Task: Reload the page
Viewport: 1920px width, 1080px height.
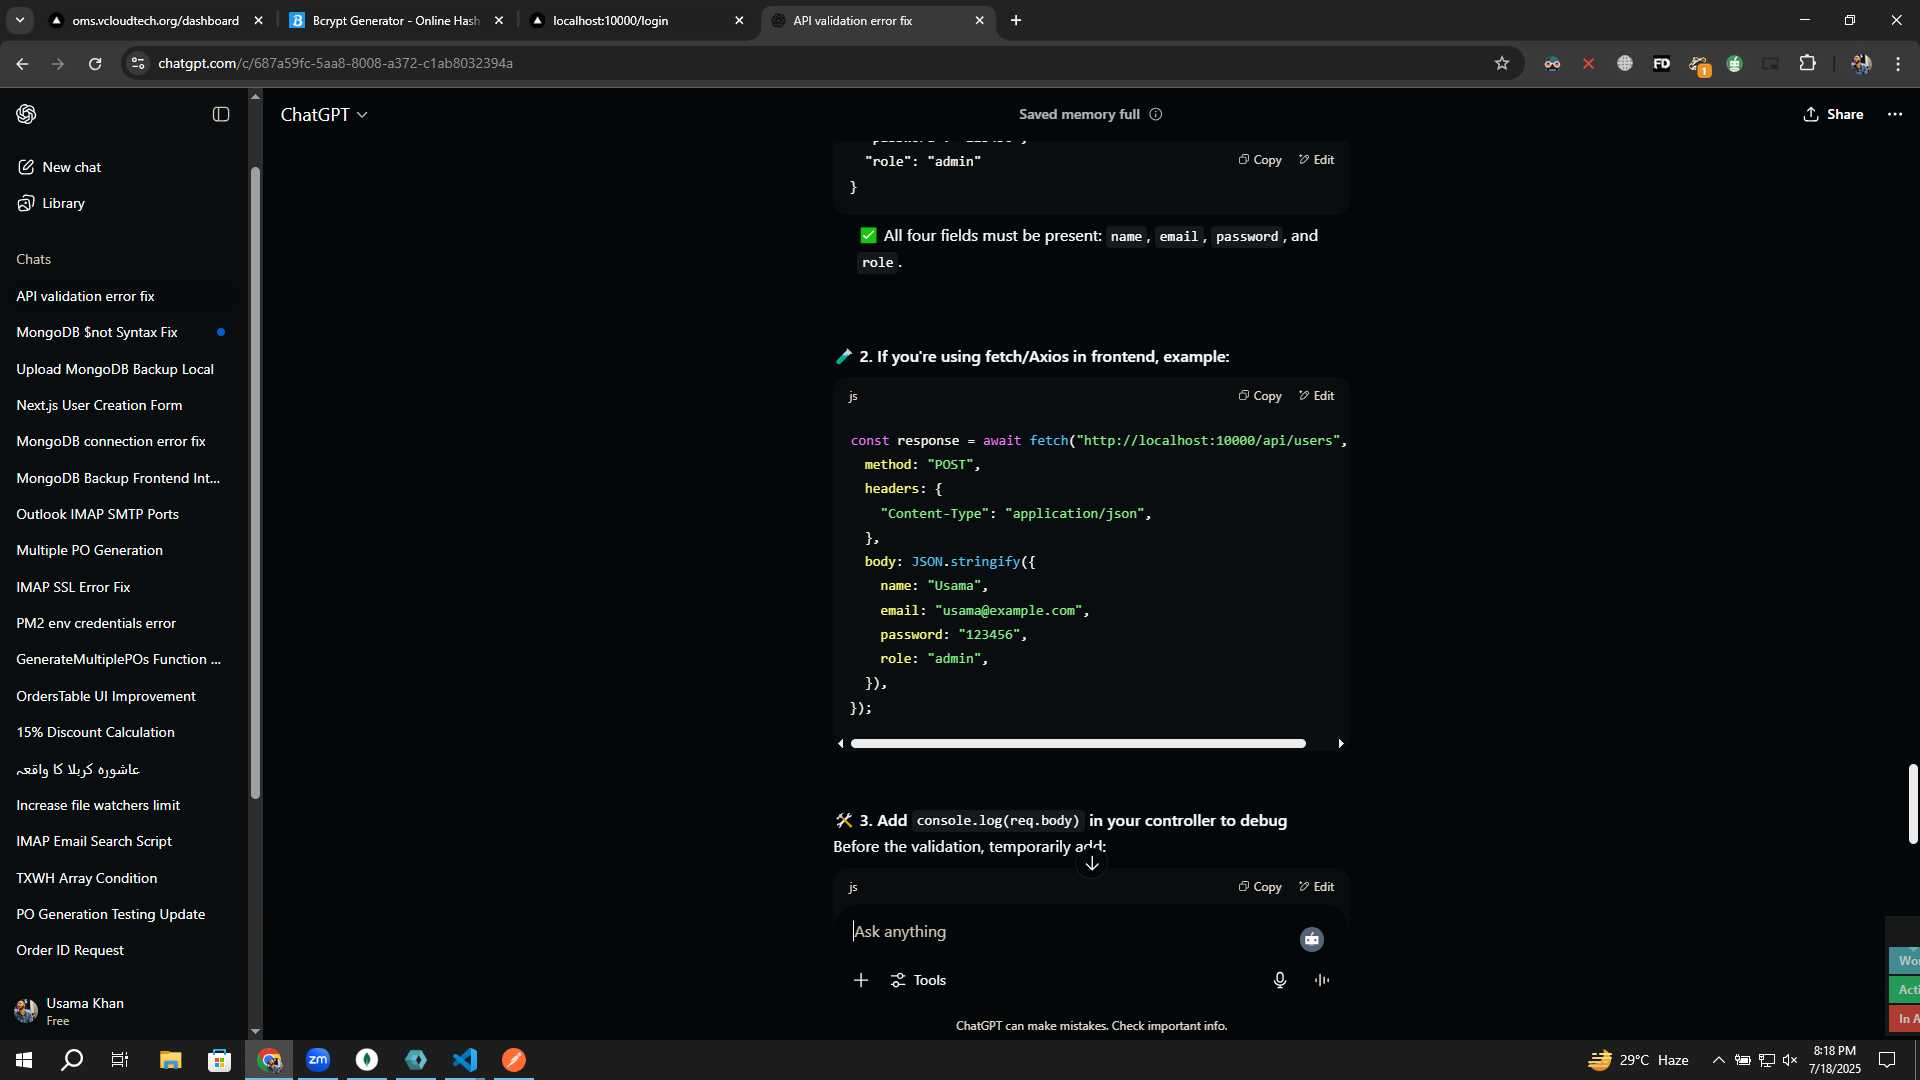Action: pyautogui.click(x=95, y=63)
